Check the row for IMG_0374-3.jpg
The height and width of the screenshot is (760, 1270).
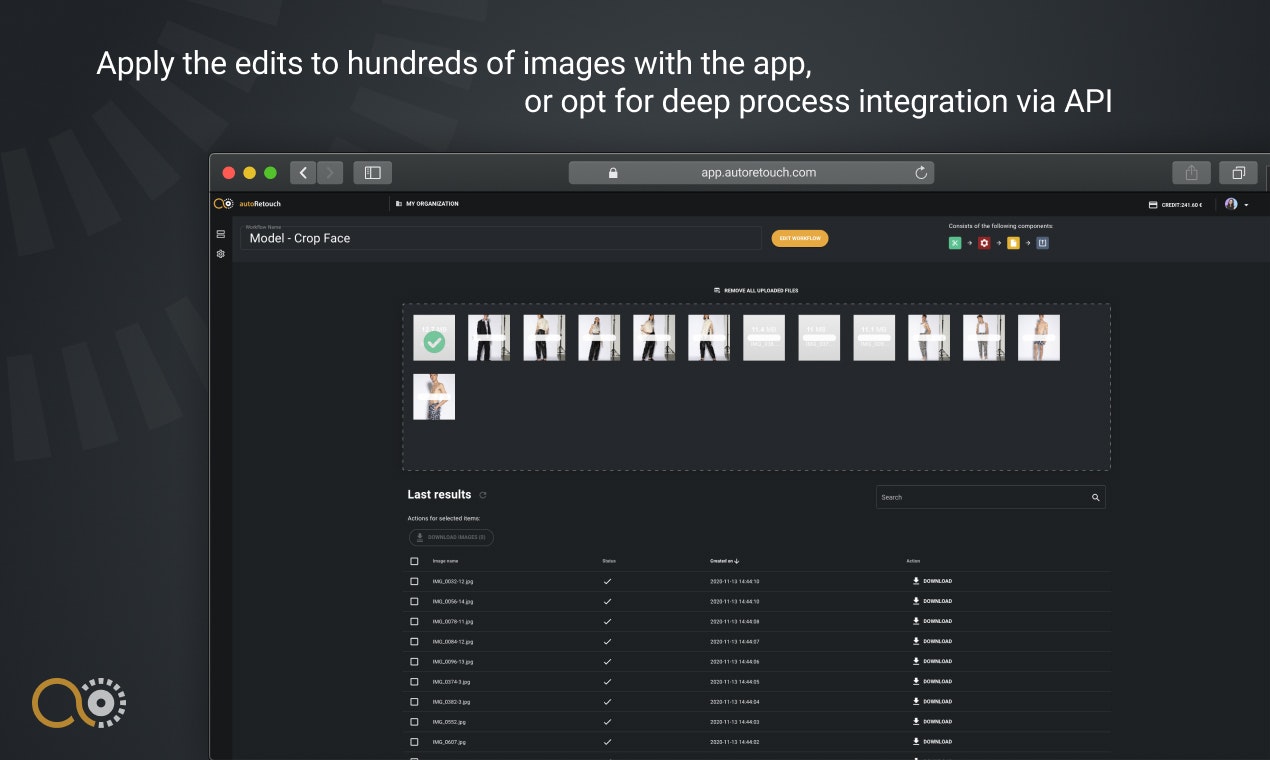coord(414,681)
